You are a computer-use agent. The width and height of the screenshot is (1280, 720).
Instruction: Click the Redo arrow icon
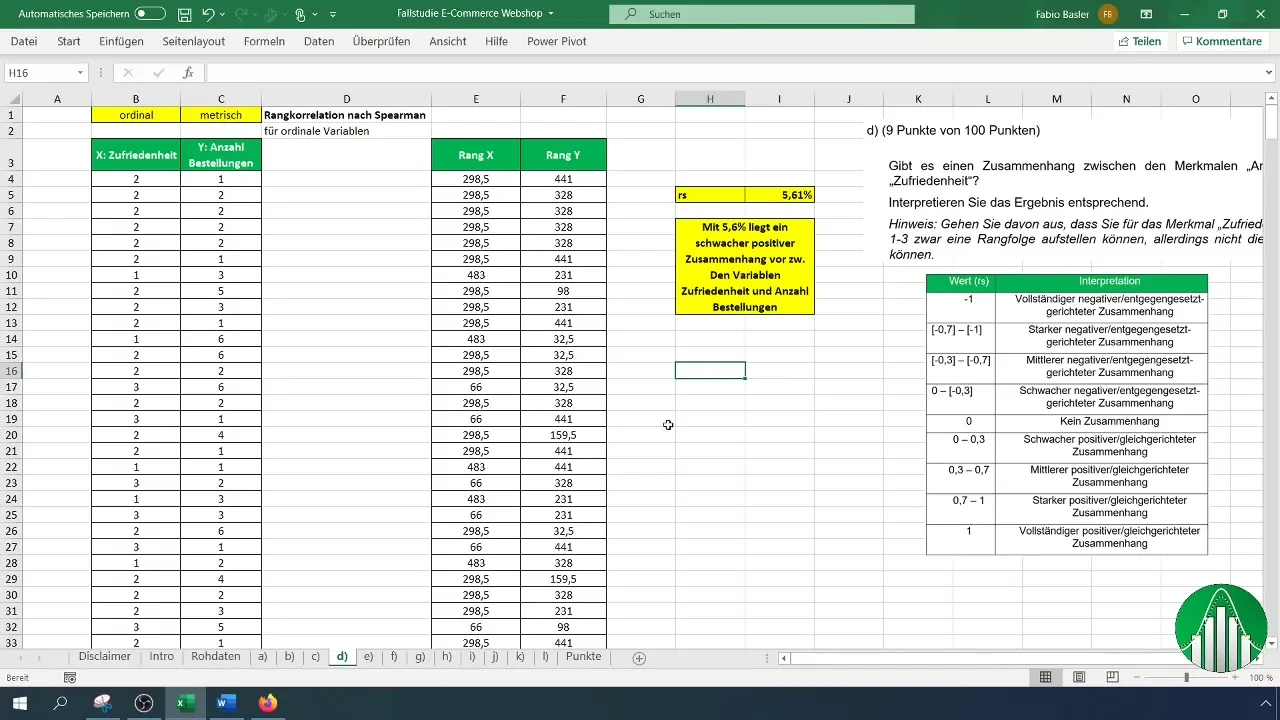(x=254, y=15)
